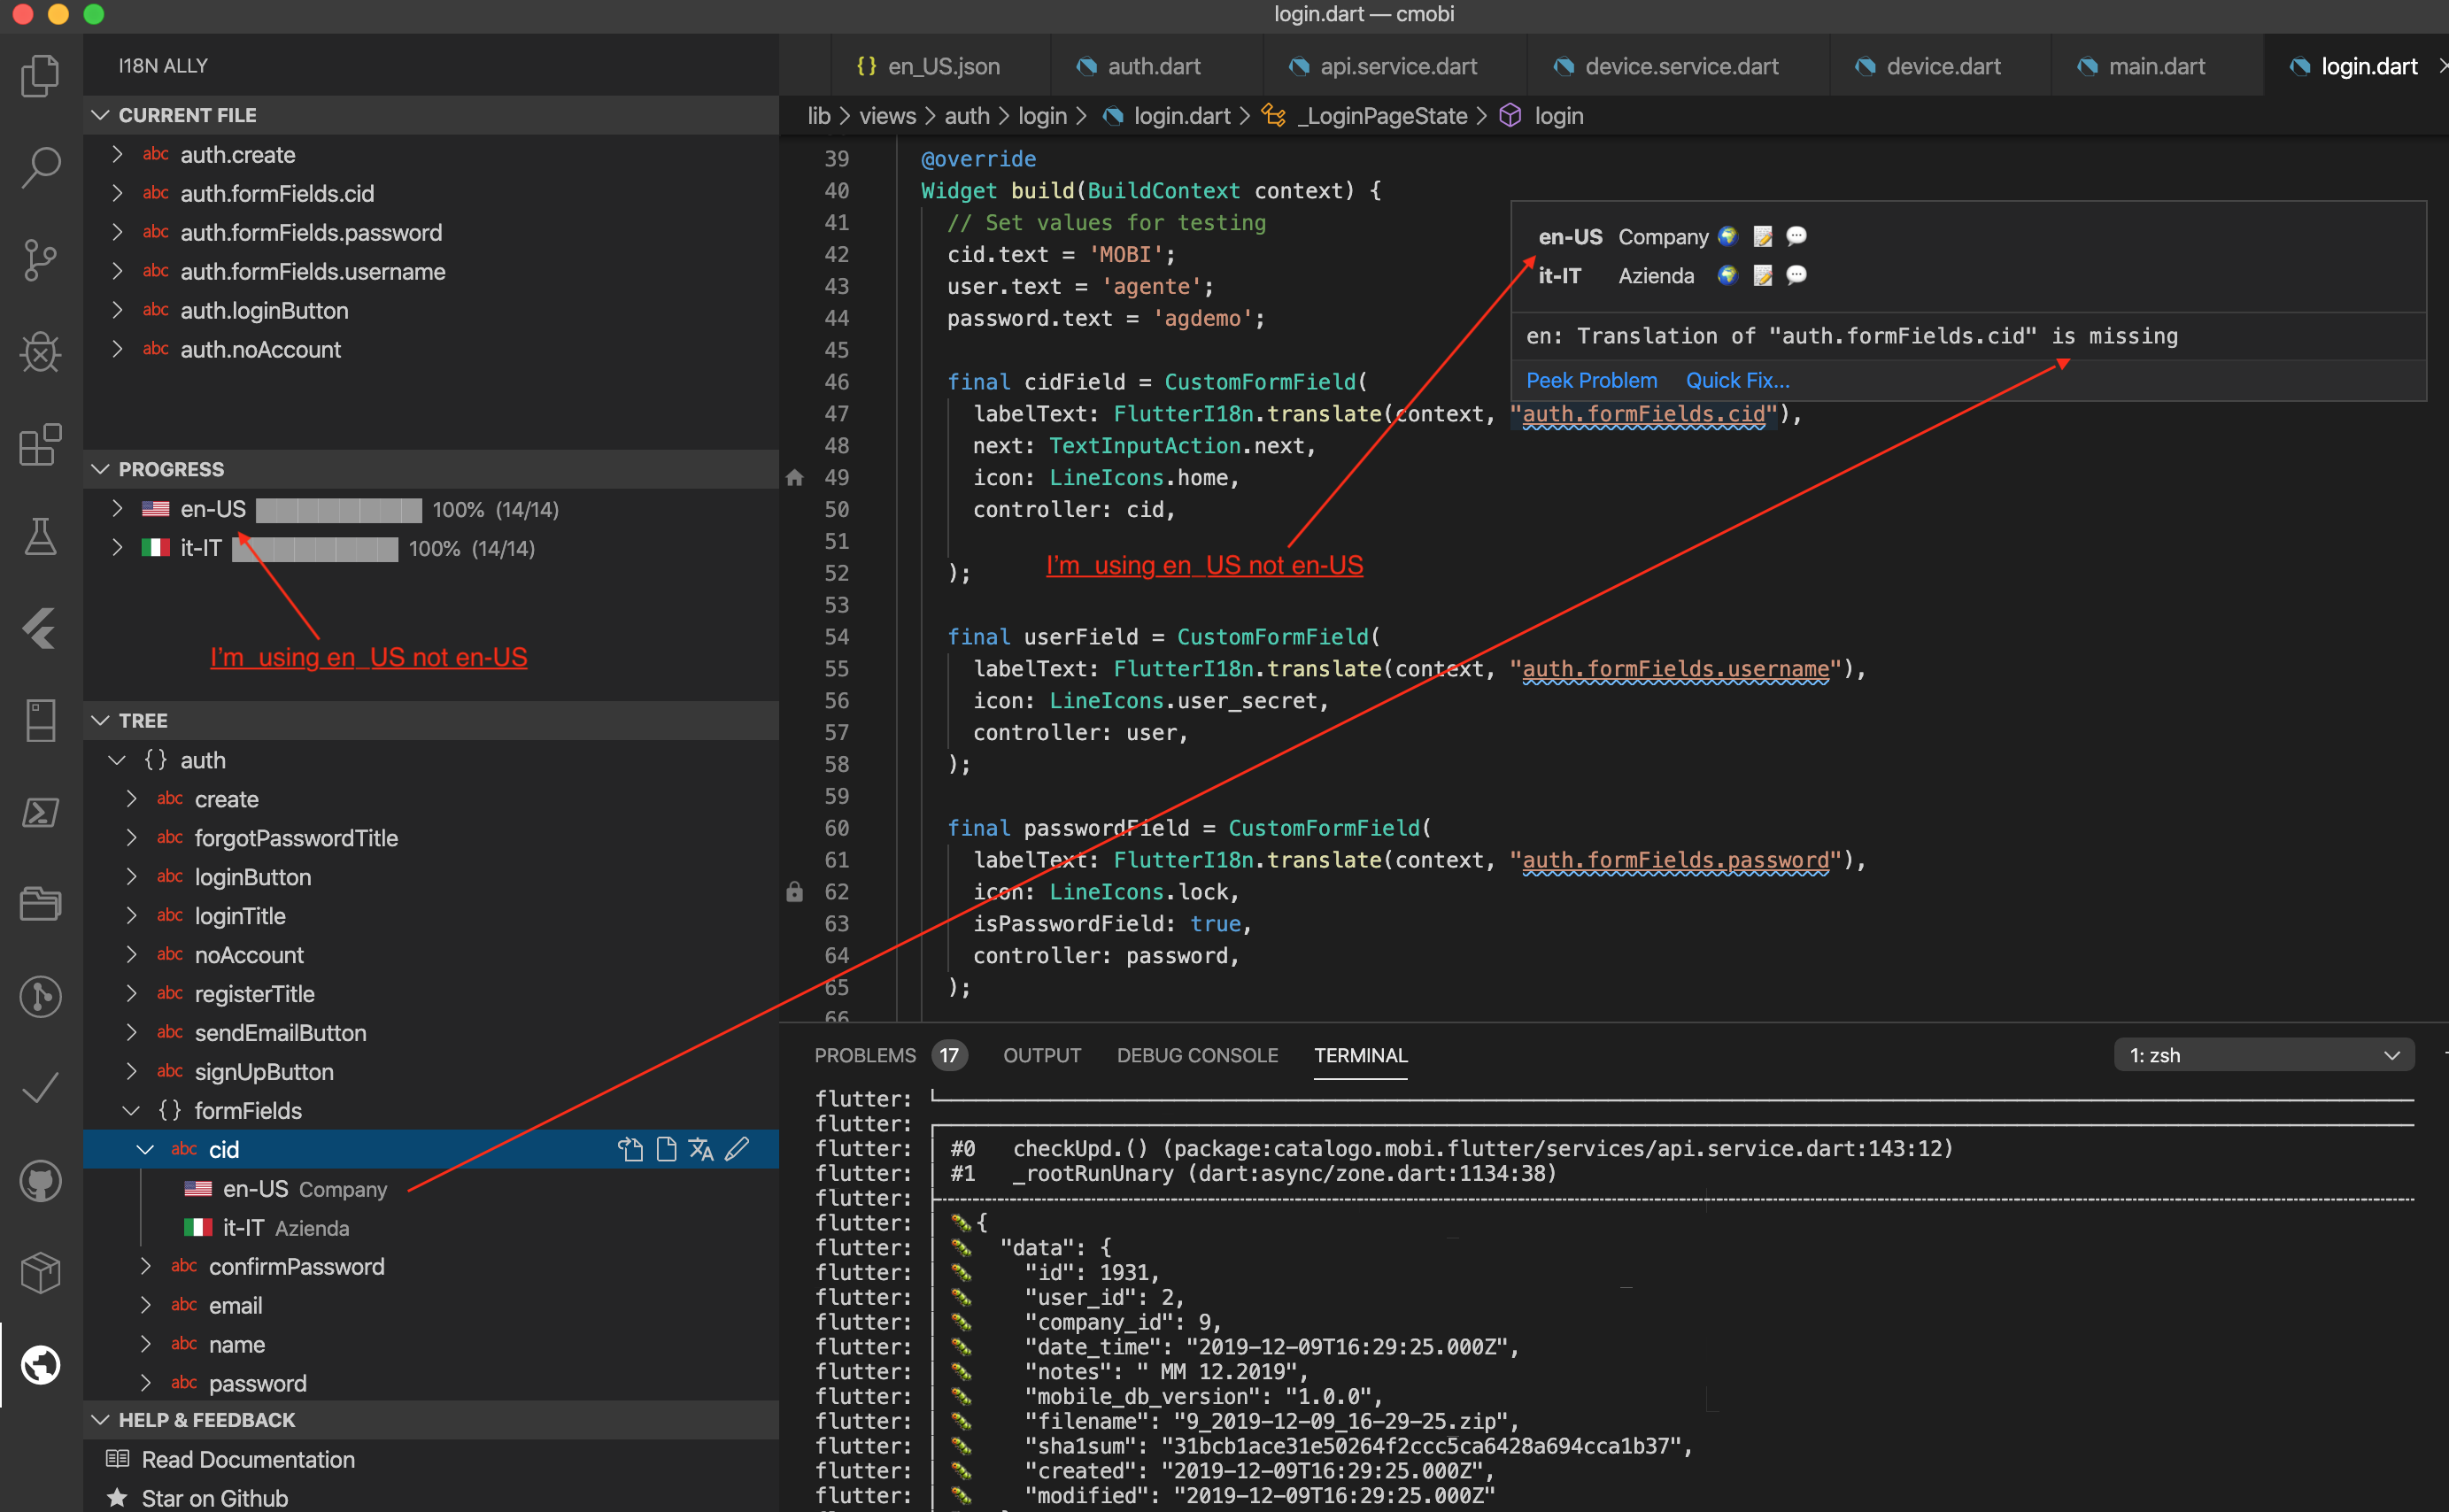The height and width of the screenshot is (1512, 2449).
Task: Open Run and Debug in the activity bar
Action: [x=40, y=352]
